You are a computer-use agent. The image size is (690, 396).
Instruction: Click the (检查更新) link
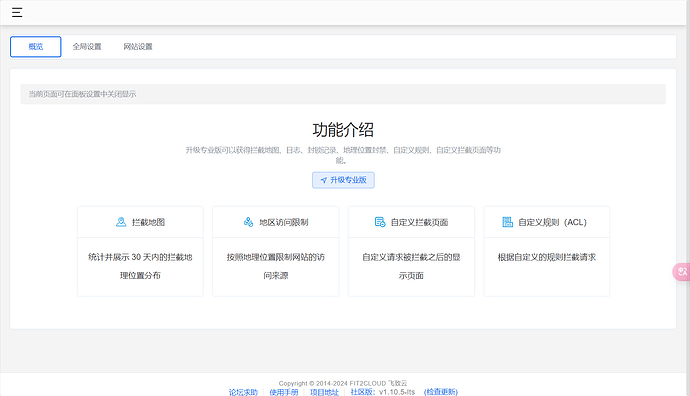pos(440,392)
